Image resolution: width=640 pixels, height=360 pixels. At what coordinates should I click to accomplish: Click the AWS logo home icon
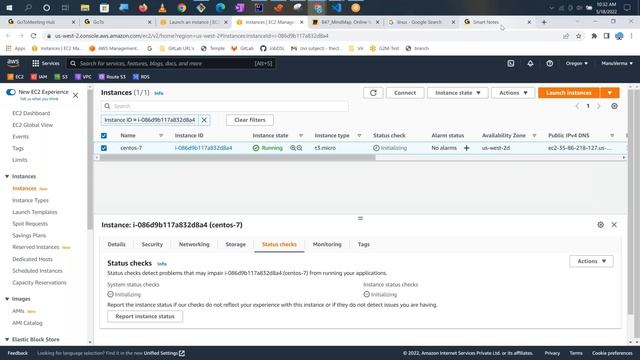(x=13, y=63)
